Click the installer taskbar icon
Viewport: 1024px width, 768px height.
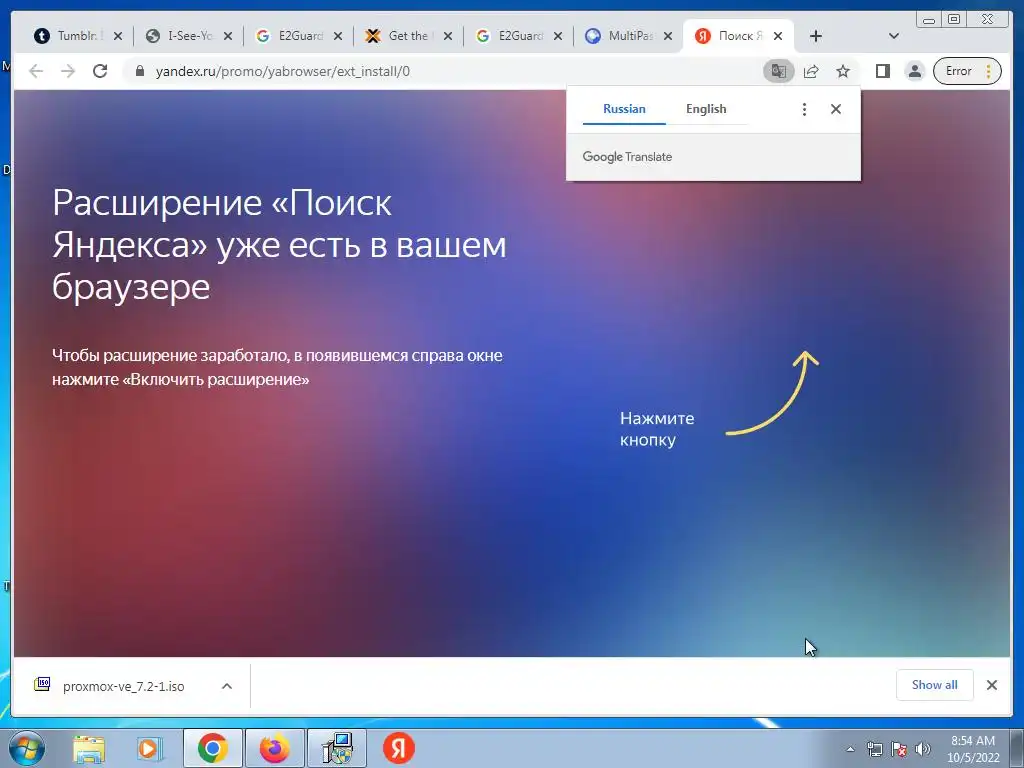pos(337,748)
